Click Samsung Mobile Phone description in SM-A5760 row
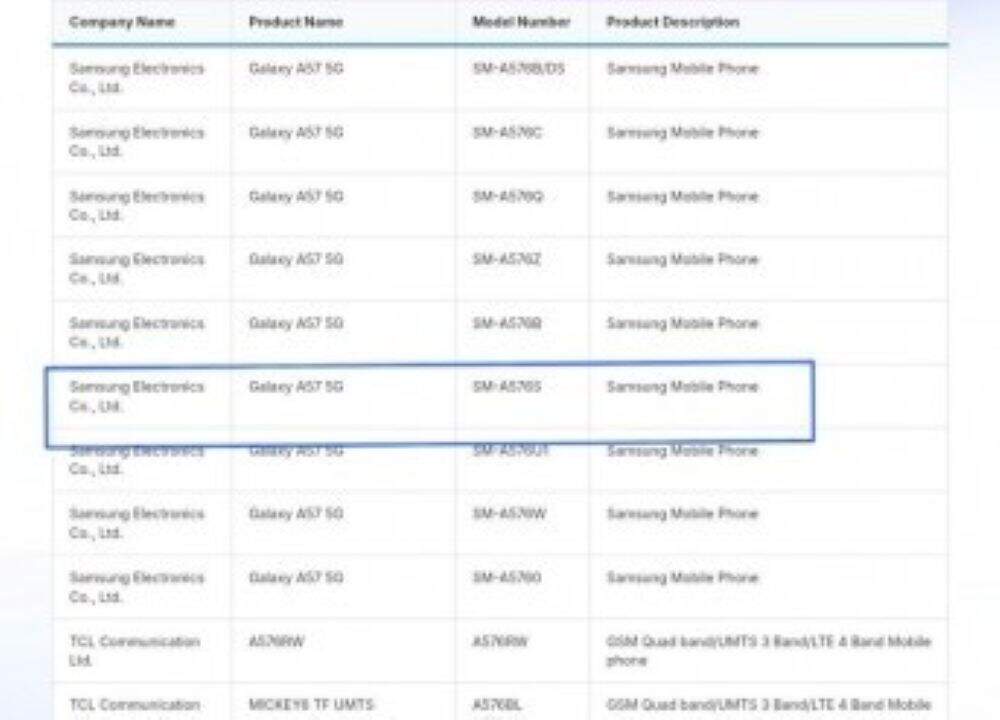 [x=682, y=577]
